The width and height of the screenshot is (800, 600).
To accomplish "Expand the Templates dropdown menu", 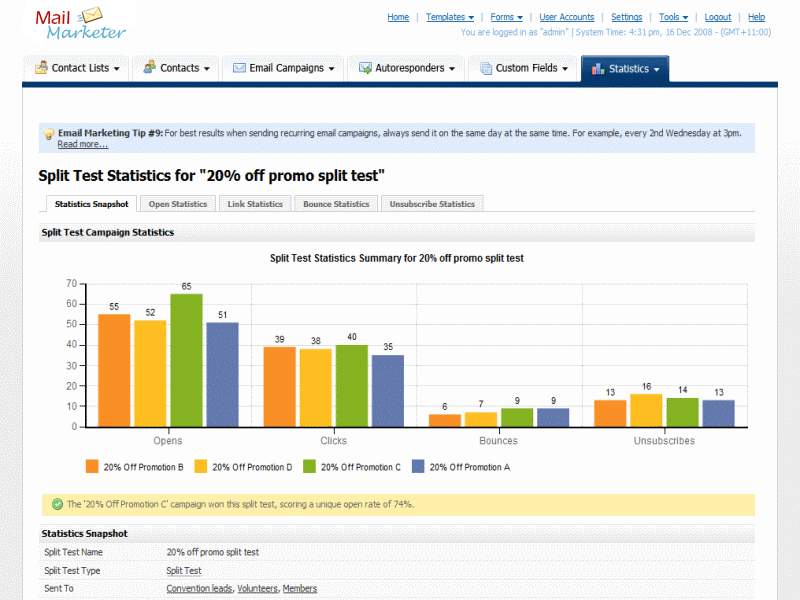I will click(449, 17).
